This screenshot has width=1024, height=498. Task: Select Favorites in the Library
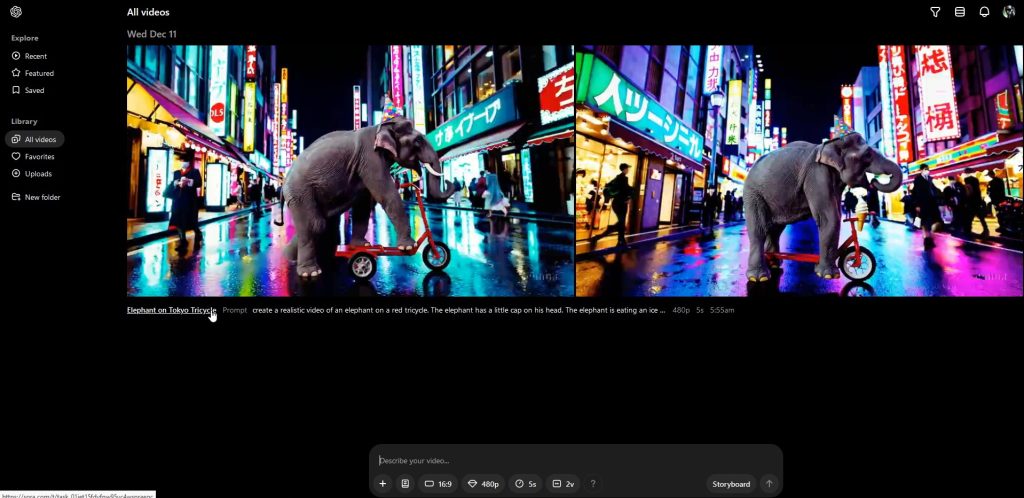[x=39, y=156]
